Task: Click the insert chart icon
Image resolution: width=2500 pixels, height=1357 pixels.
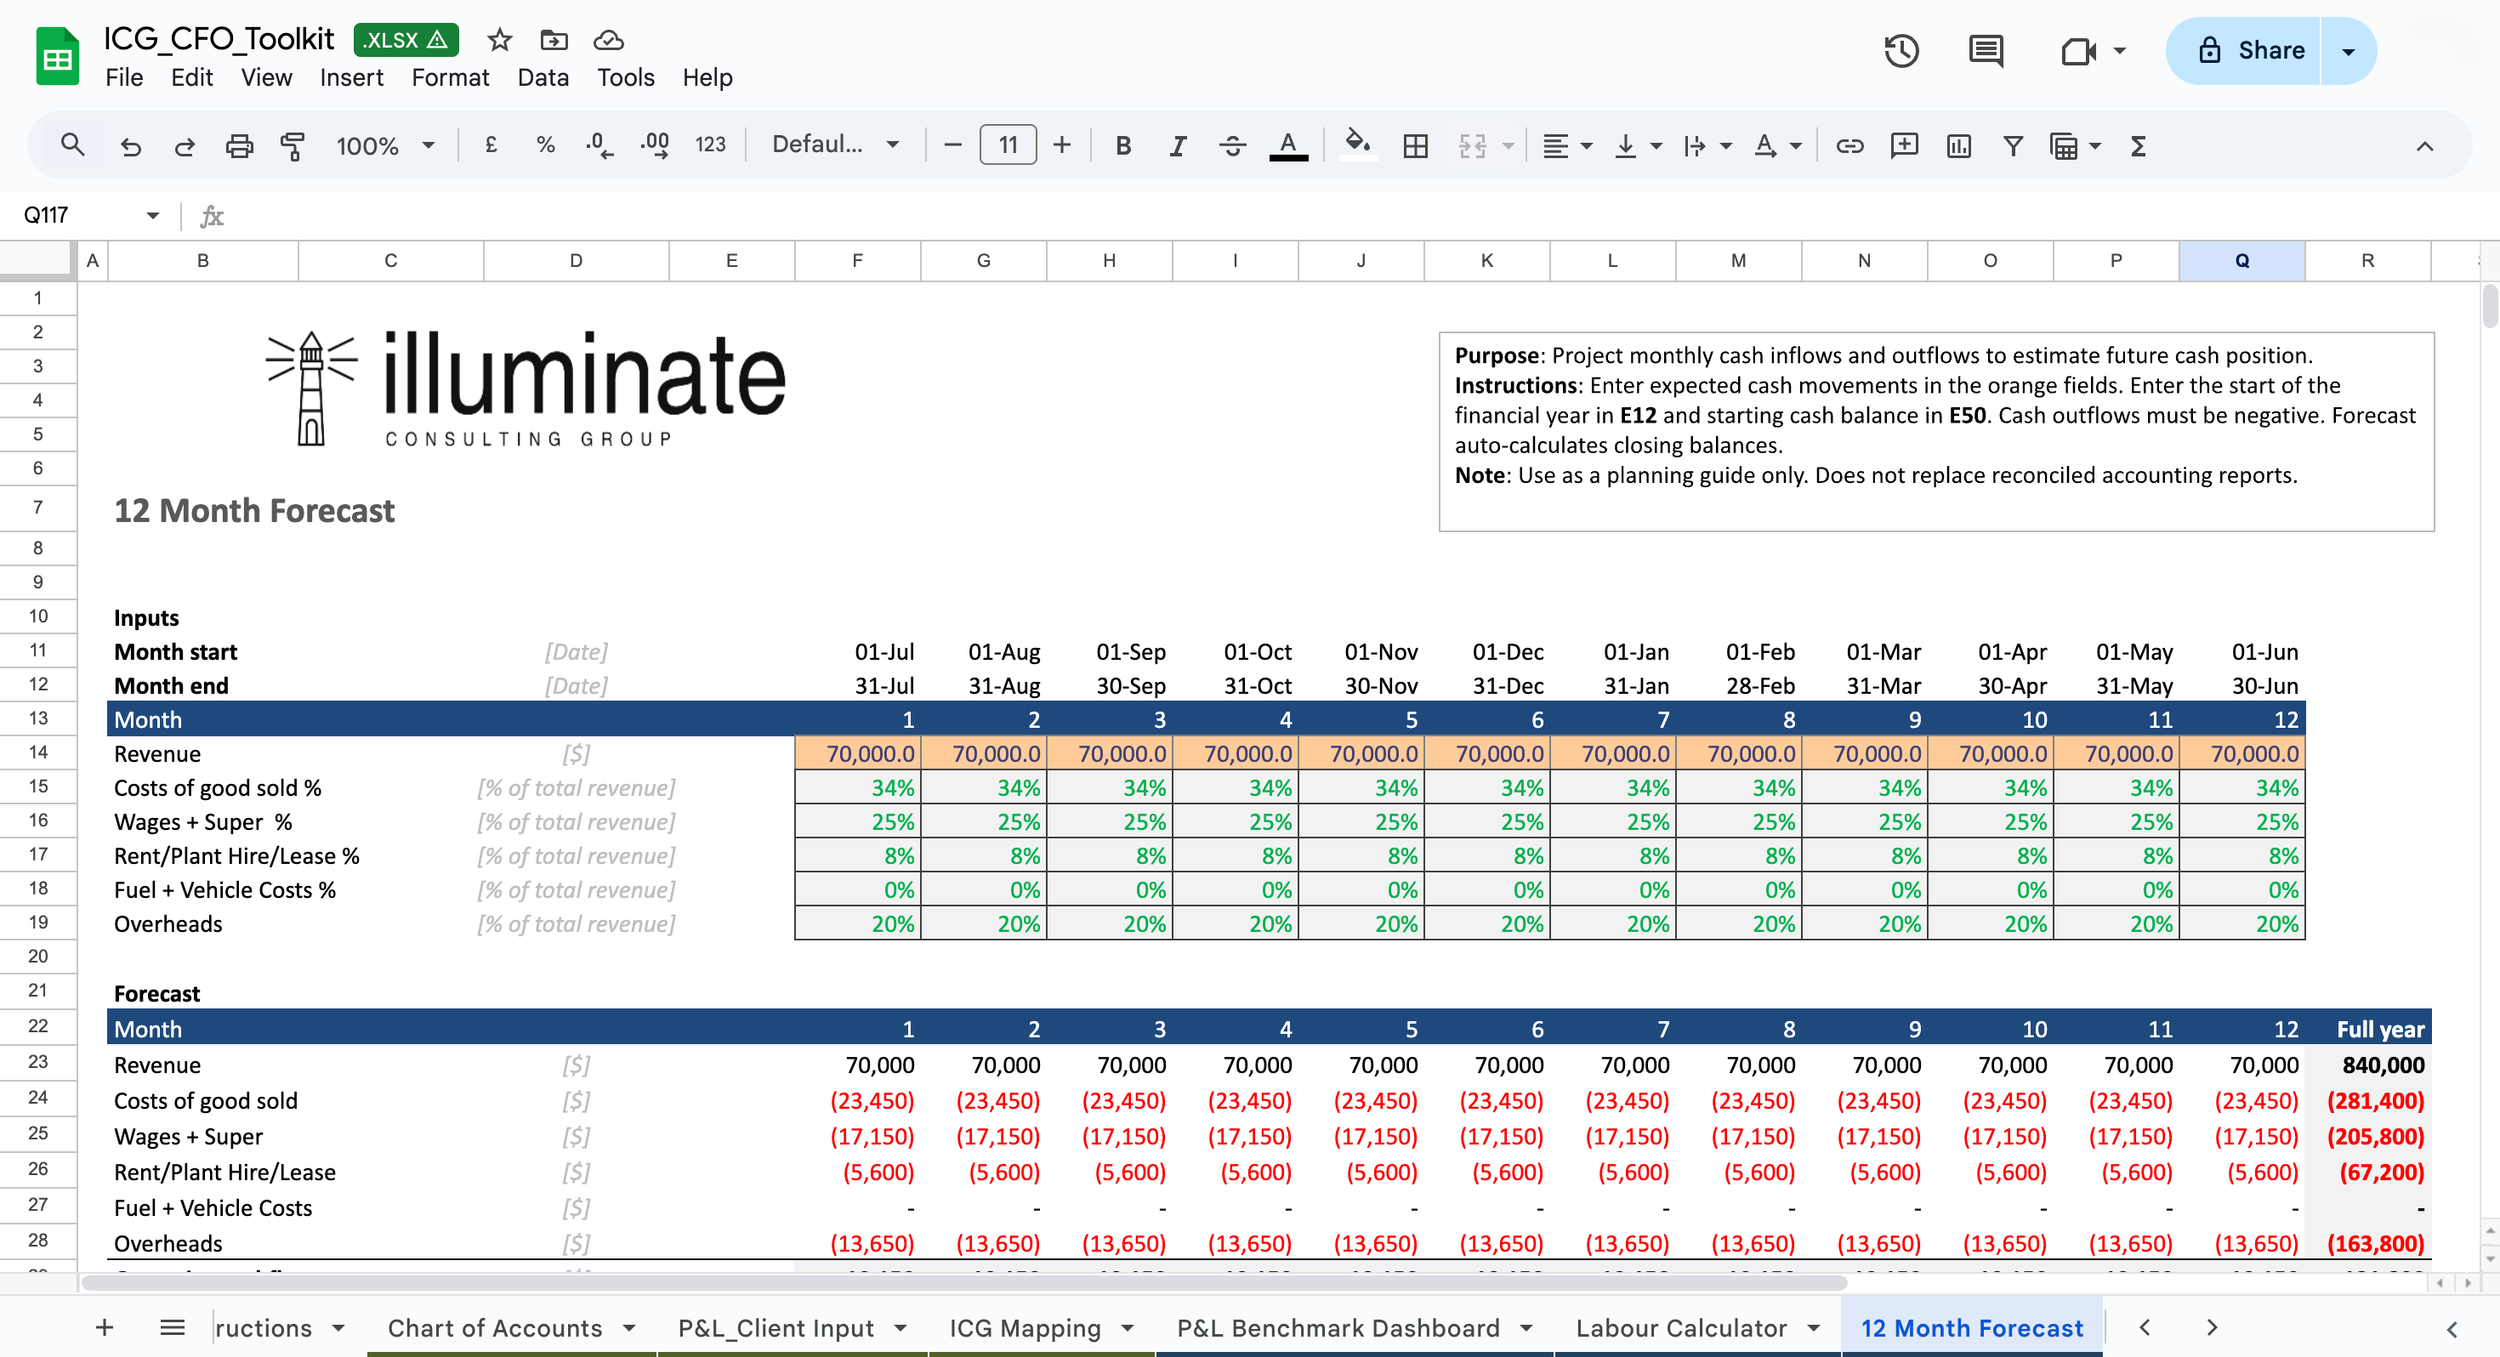Action: [x=1958, y=146]
